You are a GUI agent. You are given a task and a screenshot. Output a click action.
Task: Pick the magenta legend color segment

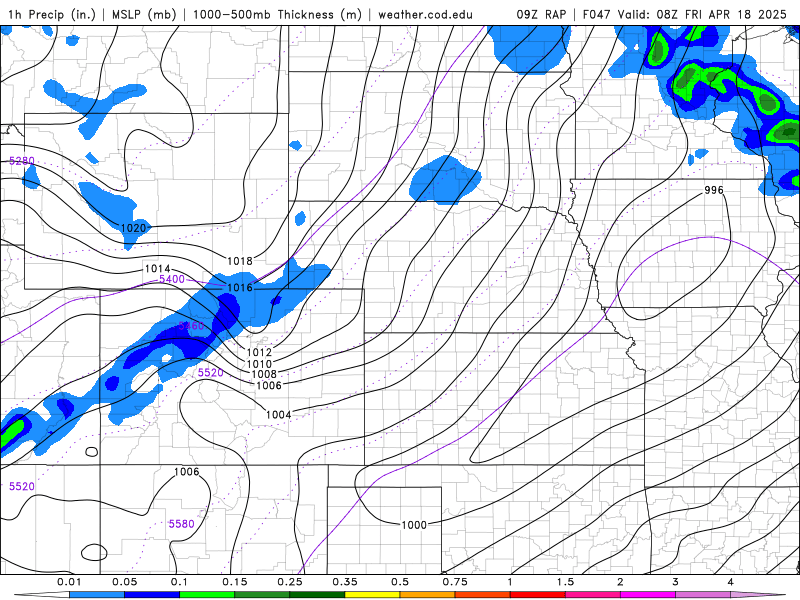648,595
